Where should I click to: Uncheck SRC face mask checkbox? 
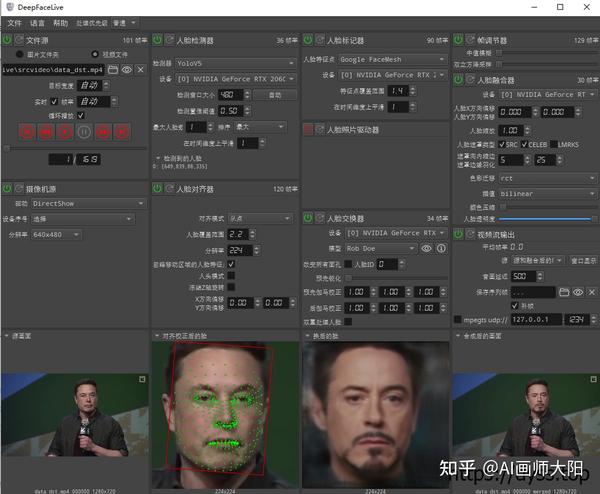pos(502,144)
